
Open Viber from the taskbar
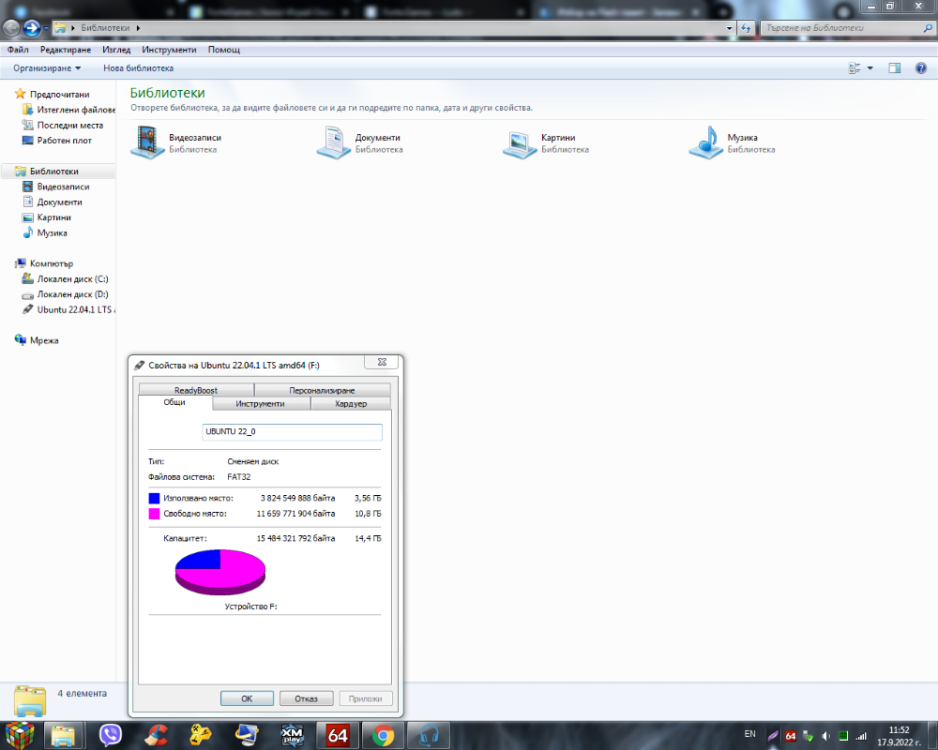click(x=111, y=735)
